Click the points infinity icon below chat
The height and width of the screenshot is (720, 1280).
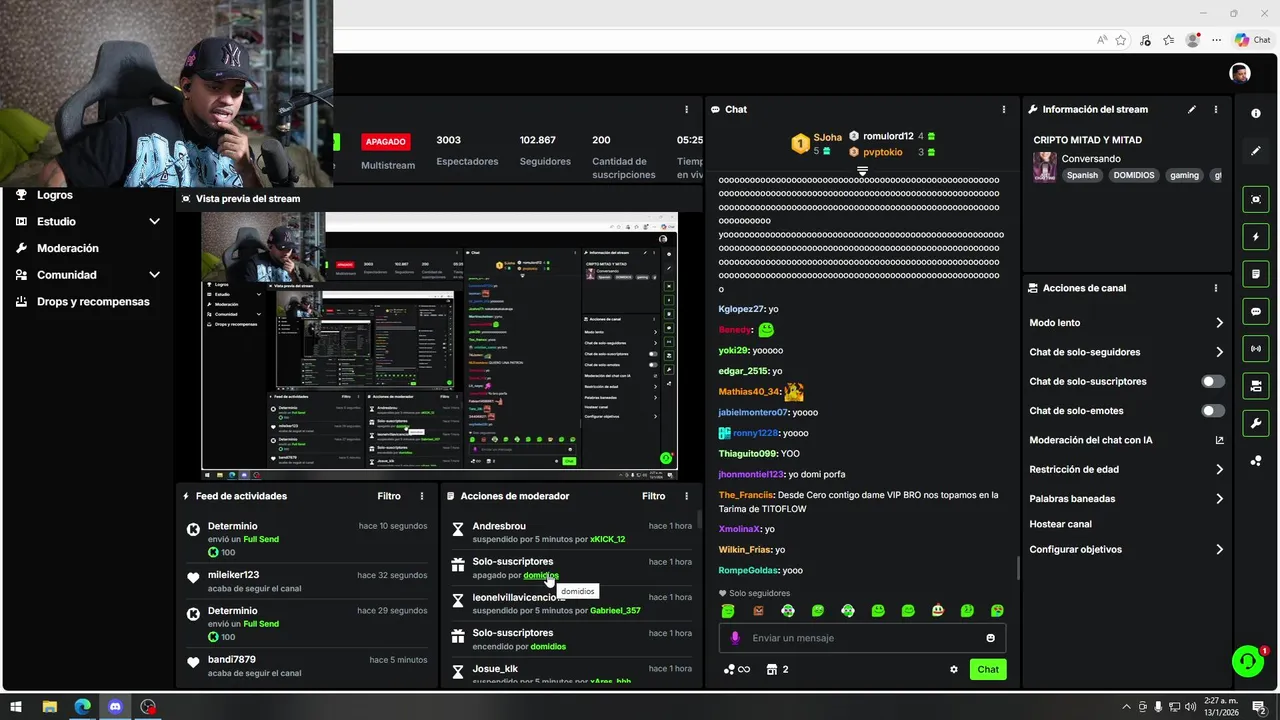737,669
